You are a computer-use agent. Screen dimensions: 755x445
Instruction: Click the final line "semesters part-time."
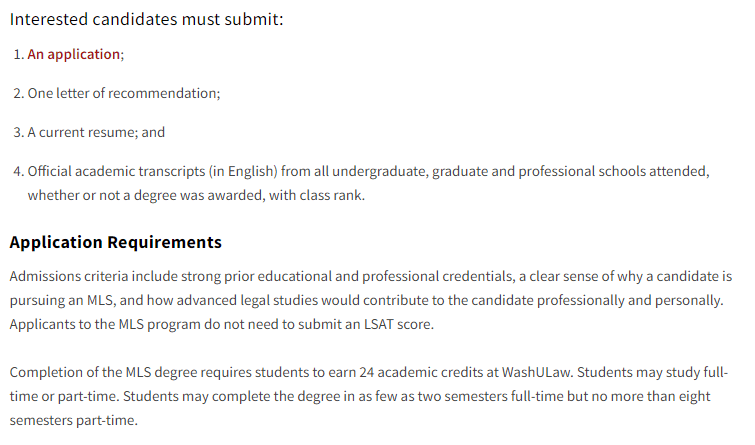[x=74, y=420]
